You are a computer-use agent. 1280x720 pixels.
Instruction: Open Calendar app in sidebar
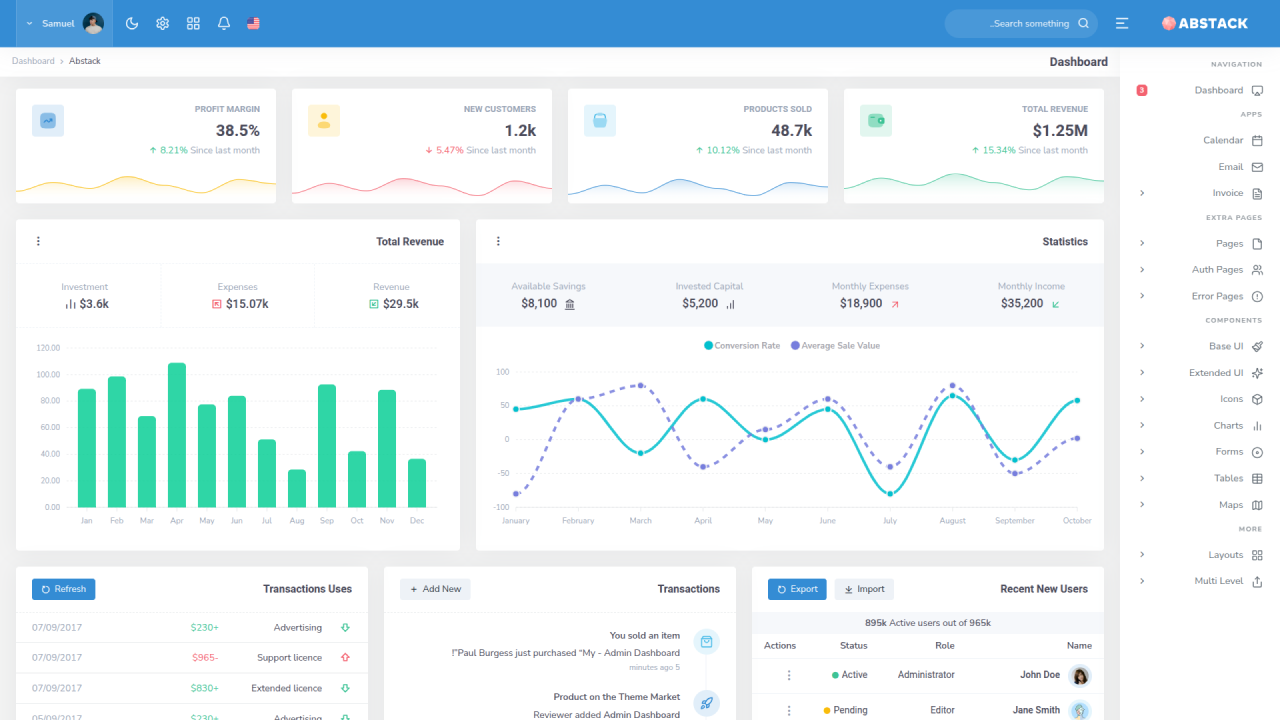[1200, 141]
